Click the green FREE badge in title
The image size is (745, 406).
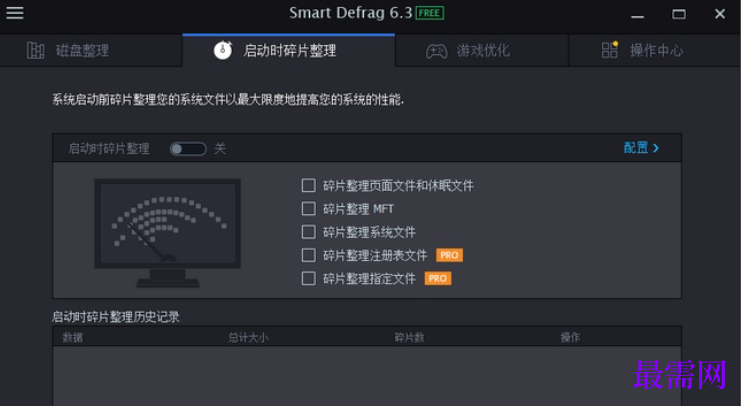pos(430,13)
